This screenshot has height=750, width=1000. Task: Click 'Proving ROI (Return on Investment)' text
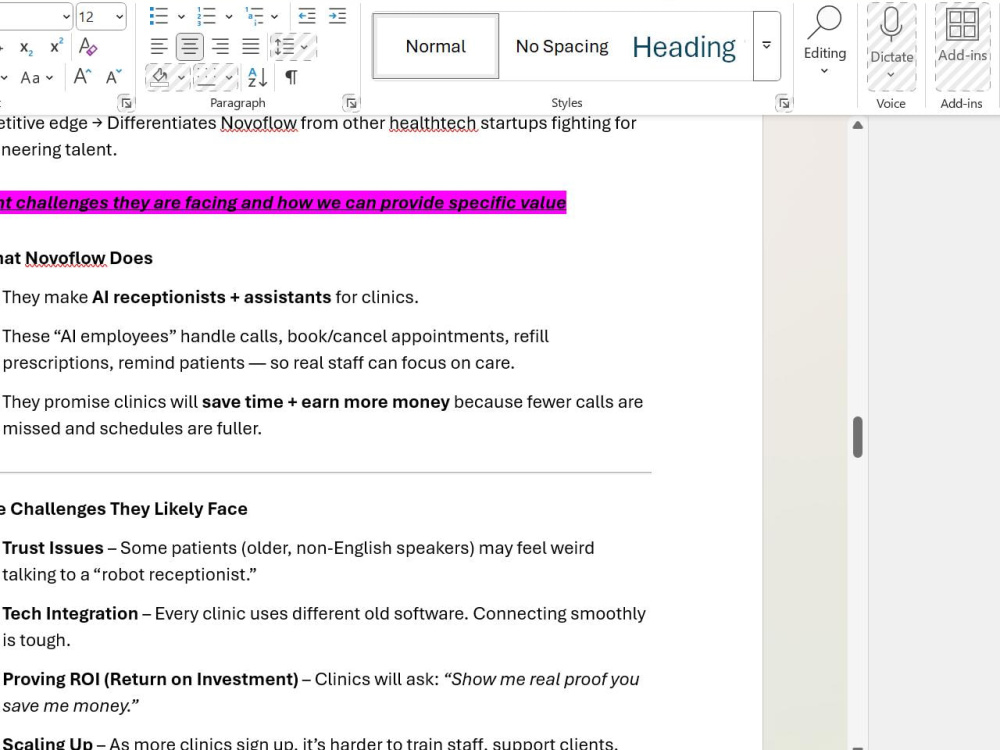(151, 679)
